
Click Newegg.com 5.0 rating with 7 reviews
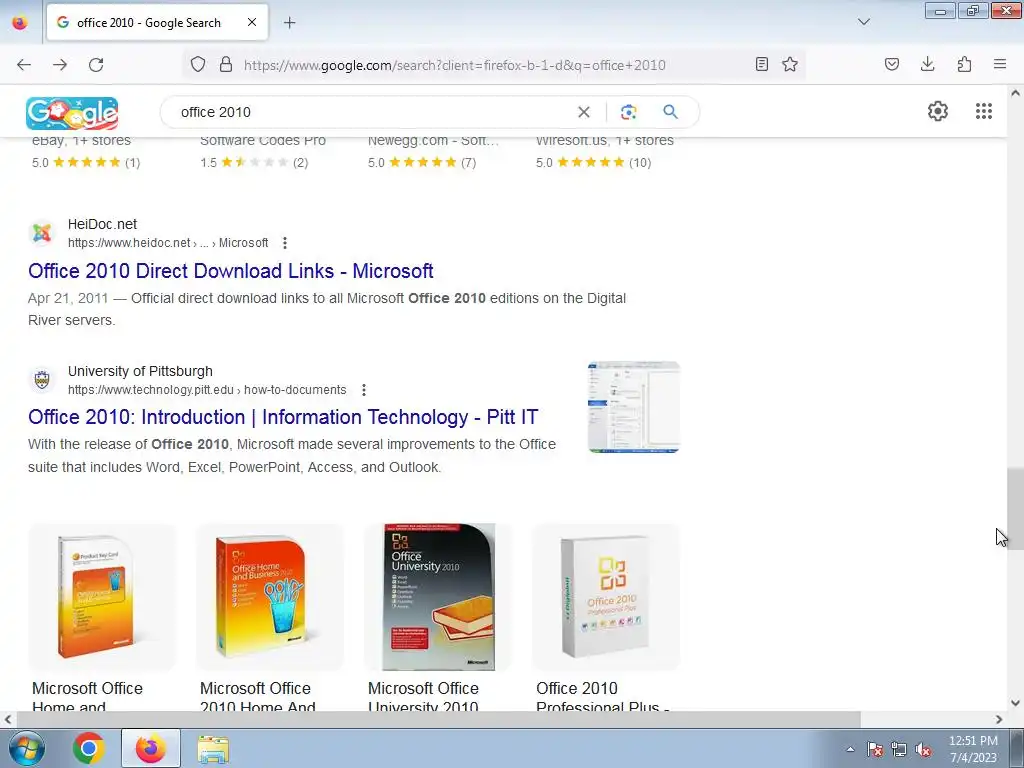tap(422, 163)
